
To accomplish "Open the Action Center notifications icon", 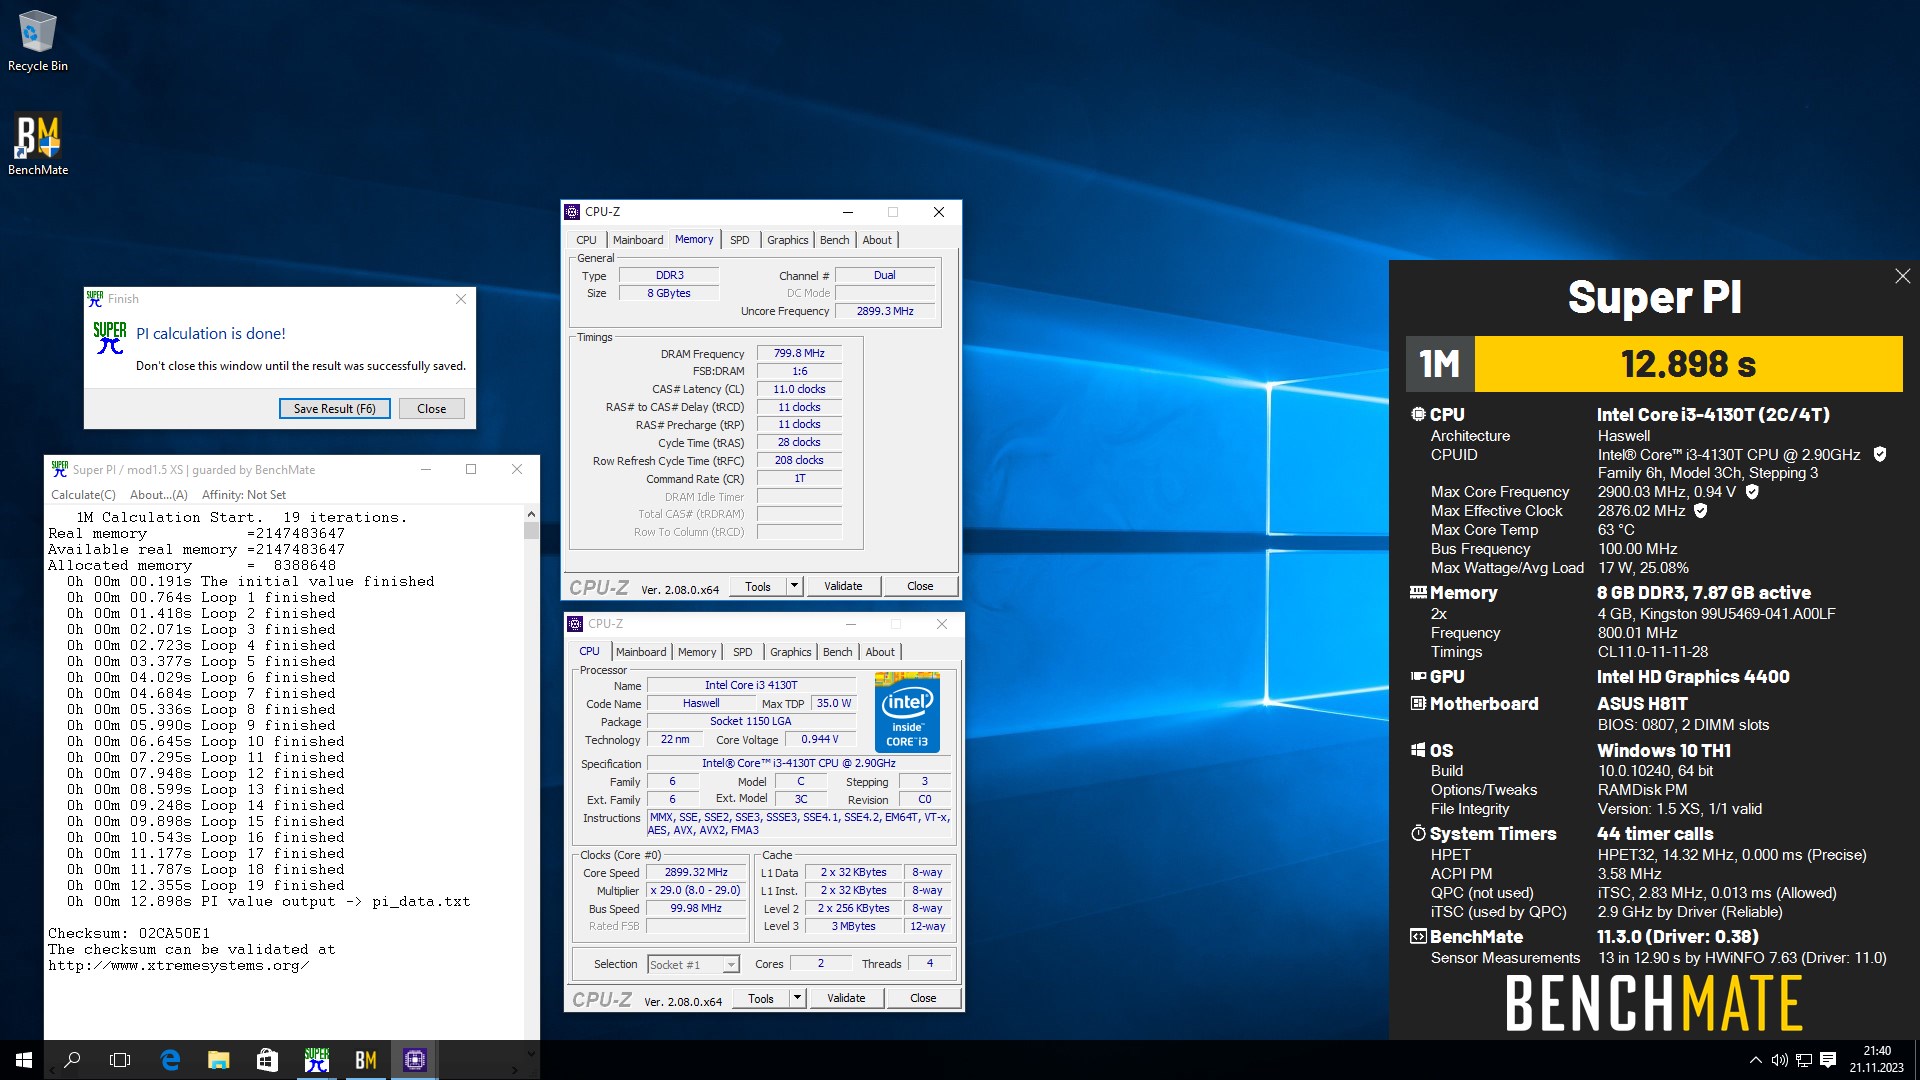I will click(x=1829, y=1060).
